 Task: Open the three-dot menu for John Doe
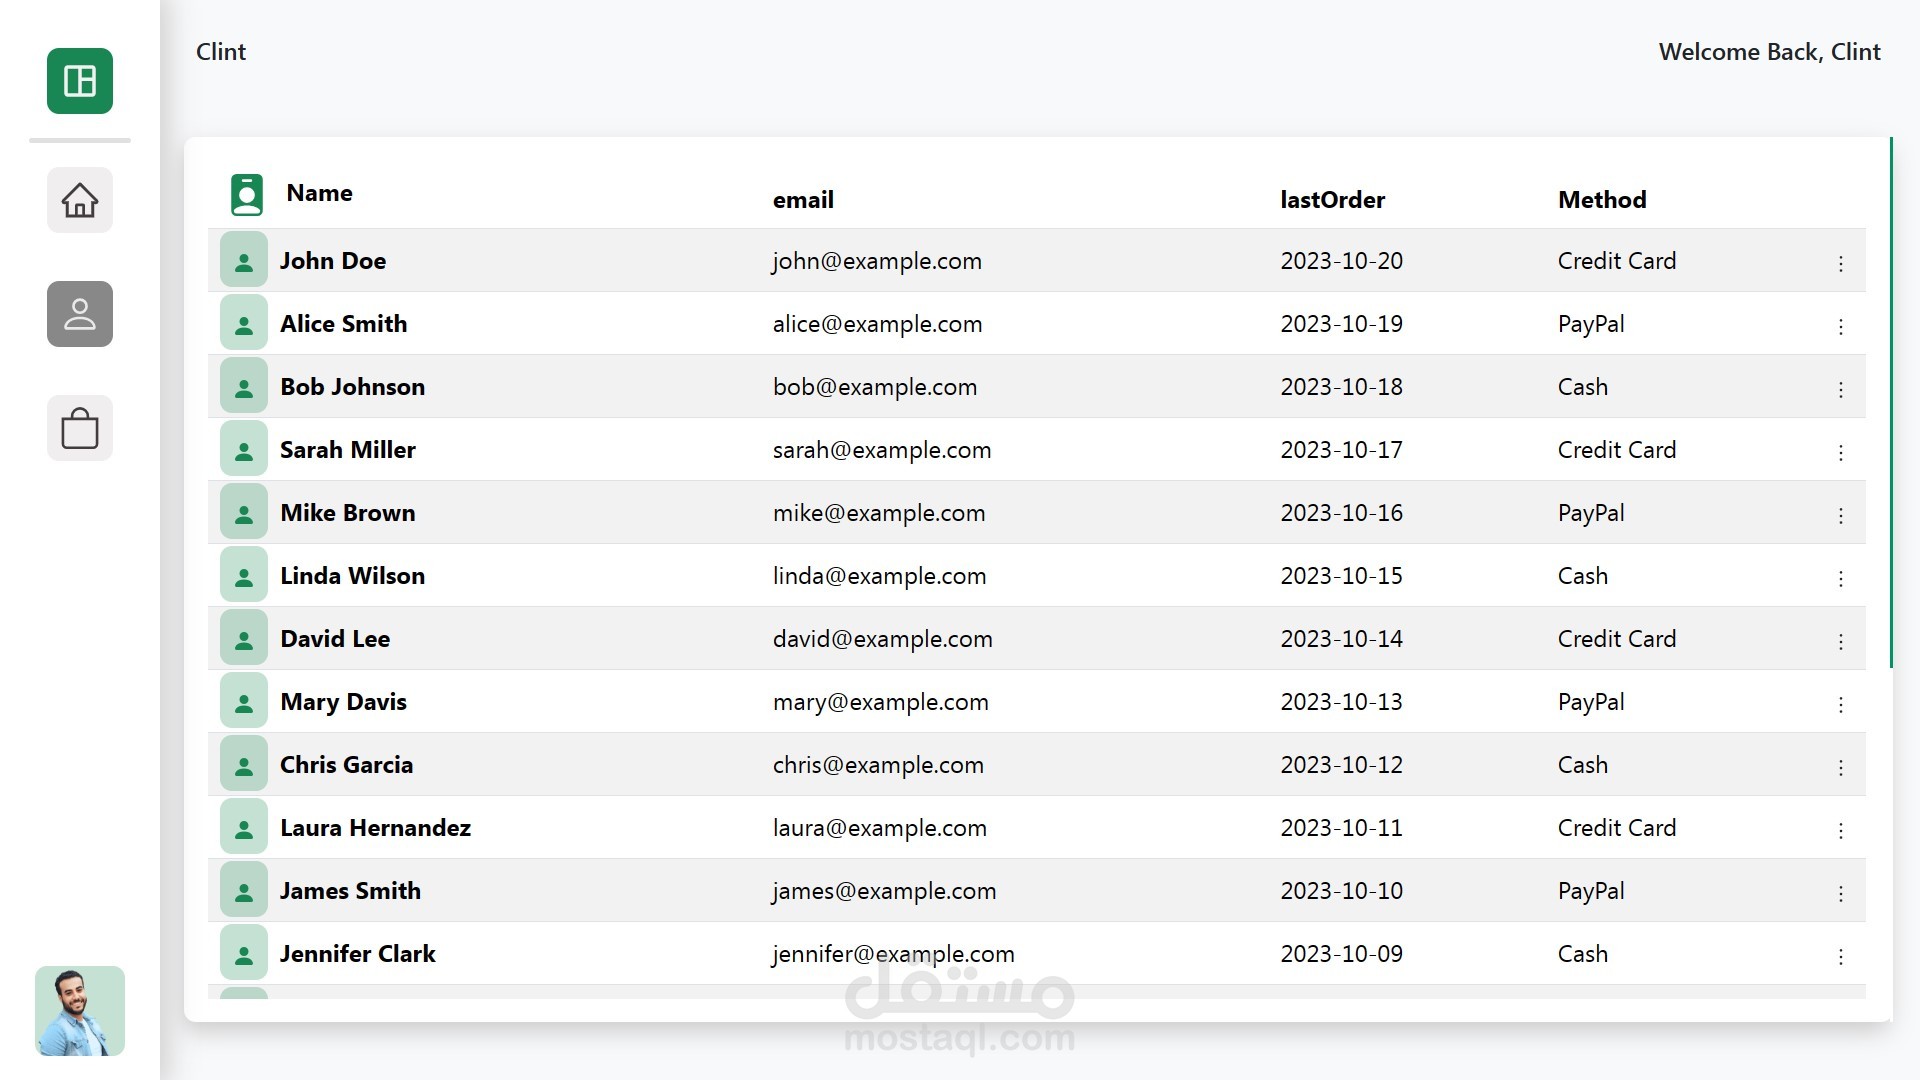click(x=1840, y=263)
